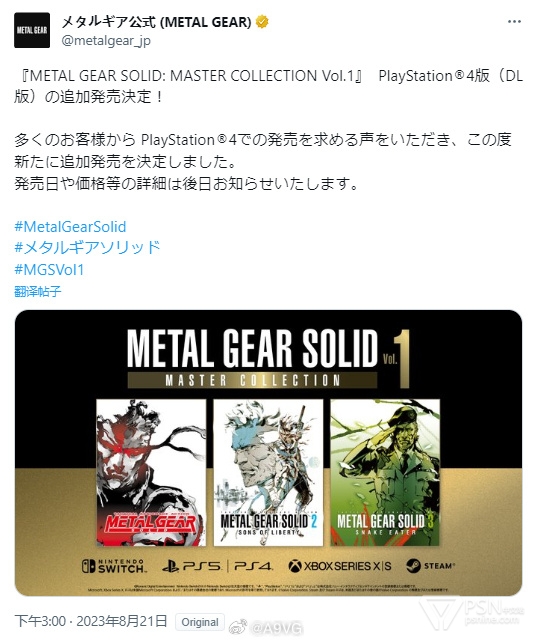The width and height of the screenshot is (535, 642).
Task: Open the three-dot more options menu
Action: (x=514, y=22)
